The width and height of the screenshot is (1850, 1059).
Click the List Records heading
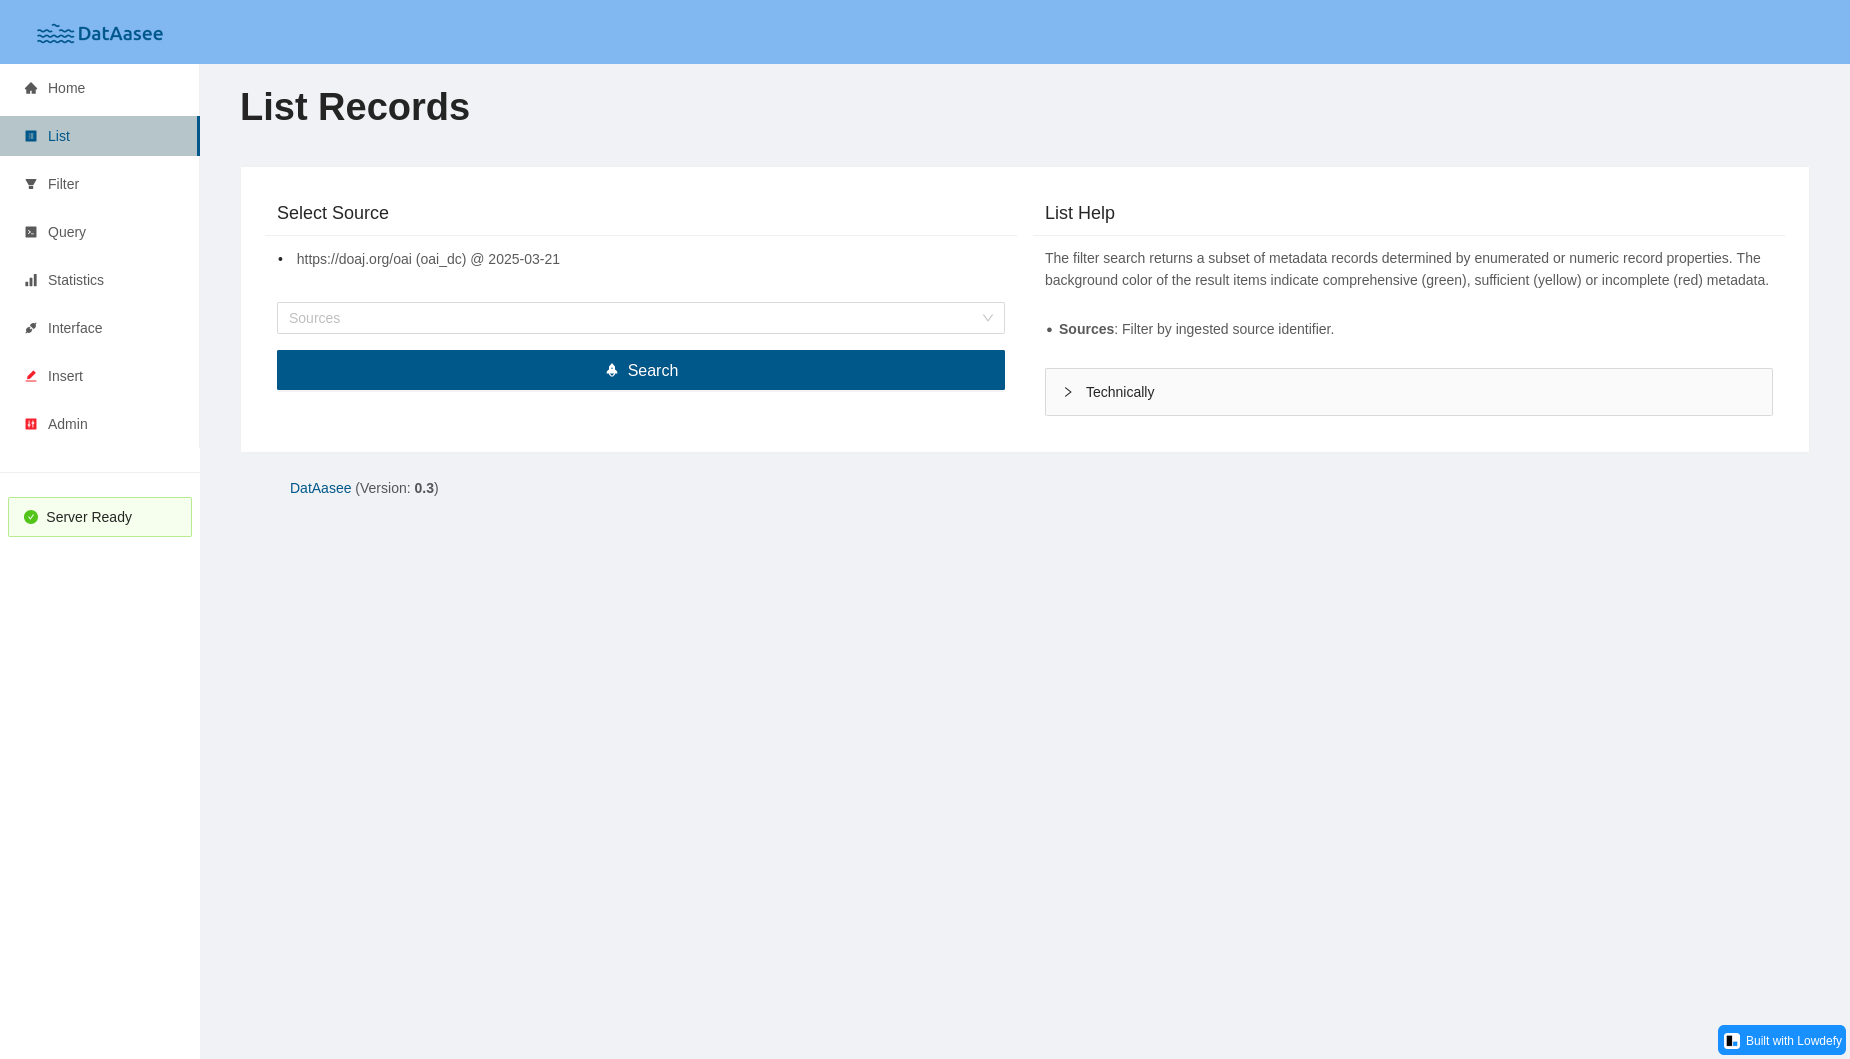click(x=355, y=107)
